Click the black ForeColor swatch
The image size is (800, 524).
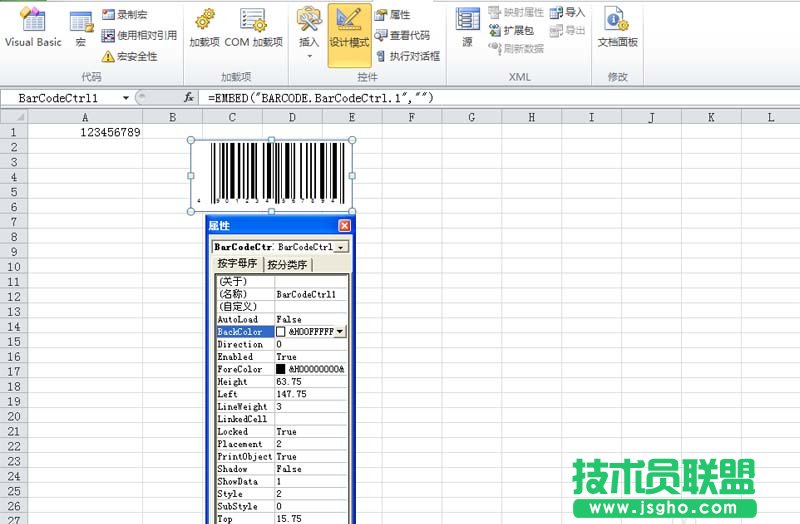click(x=281, y=369)
